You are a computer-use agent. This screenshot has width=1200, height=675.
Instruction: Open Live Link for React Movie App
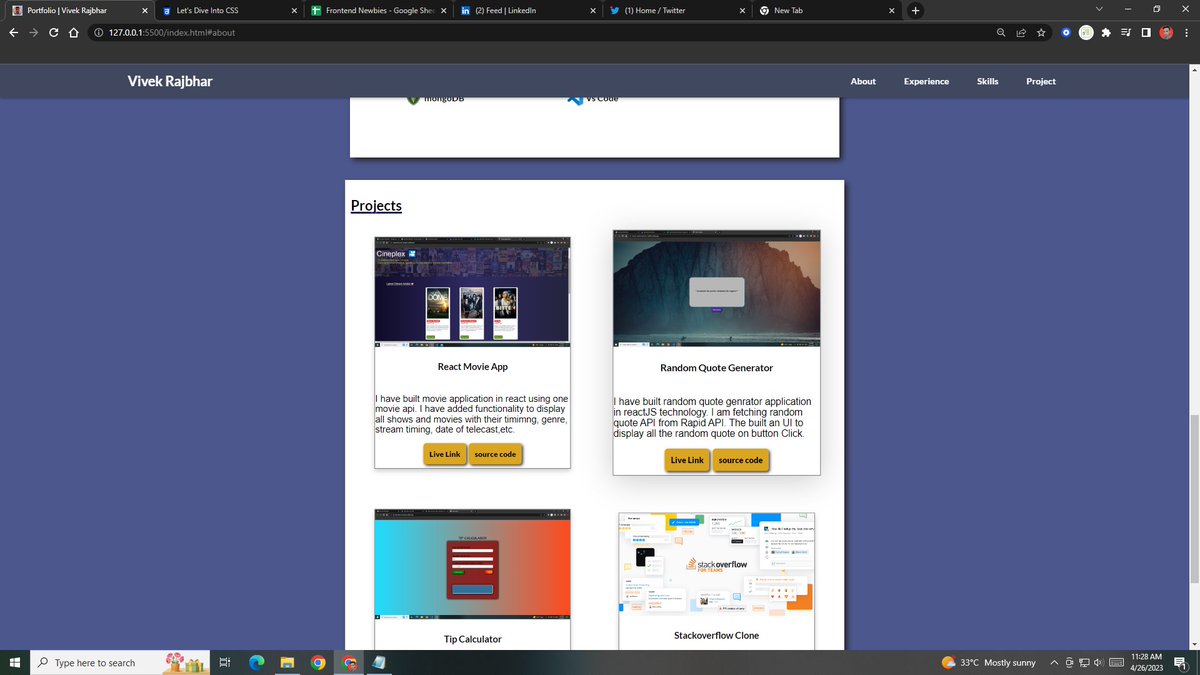pyautogui.click(x=444, y=454)
